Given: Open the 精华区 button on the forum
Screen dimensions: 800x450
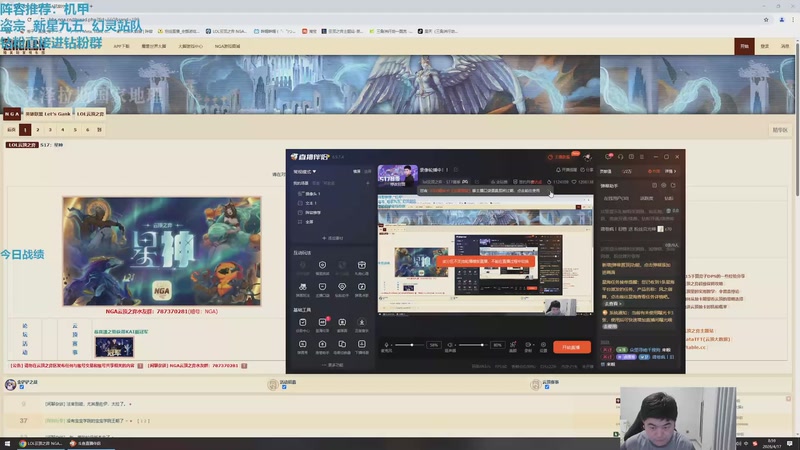Looking at the screenshot, I should pyautogui.click(x=780, y=130).
